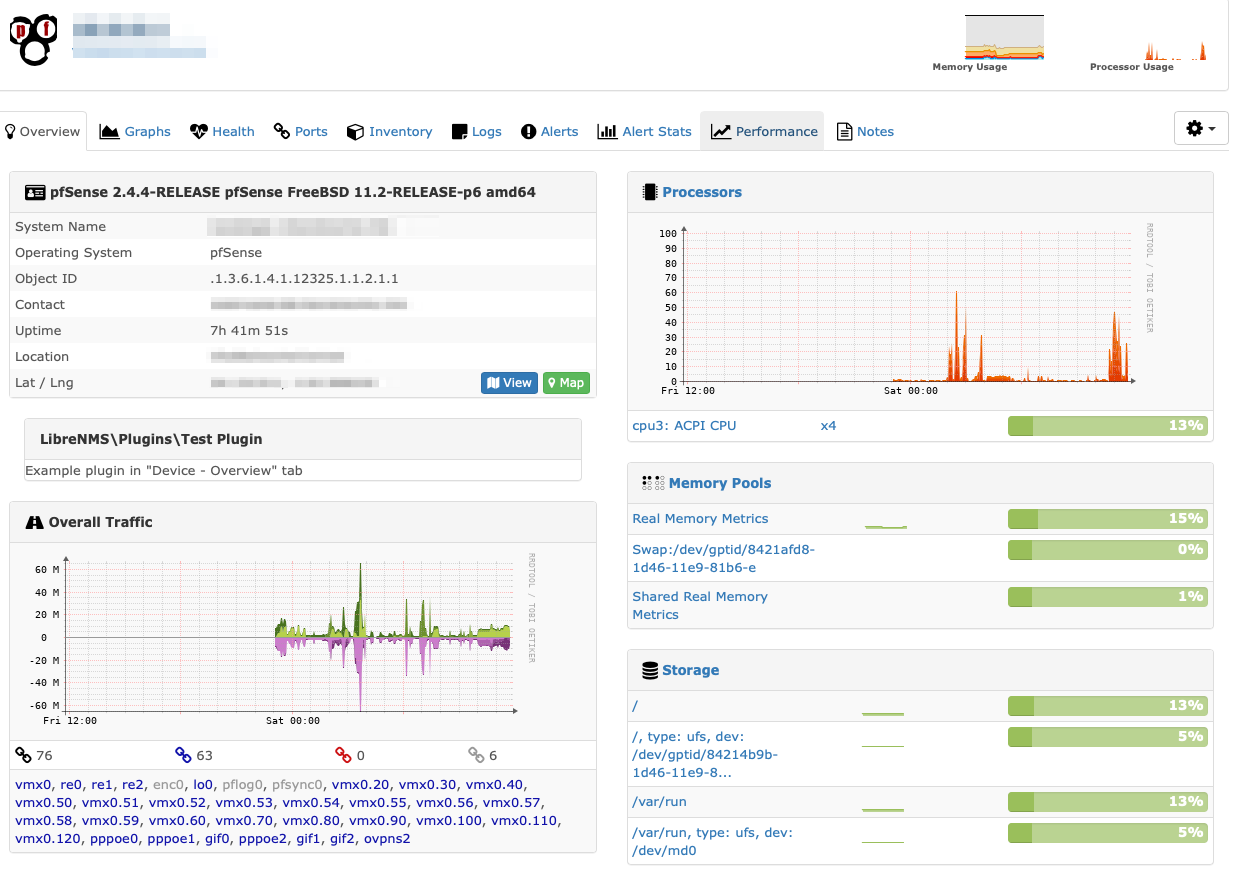Click the Memory Usage mini graph
The height and width of the screenshot is (872, 1235).
tap(1004, 38)
